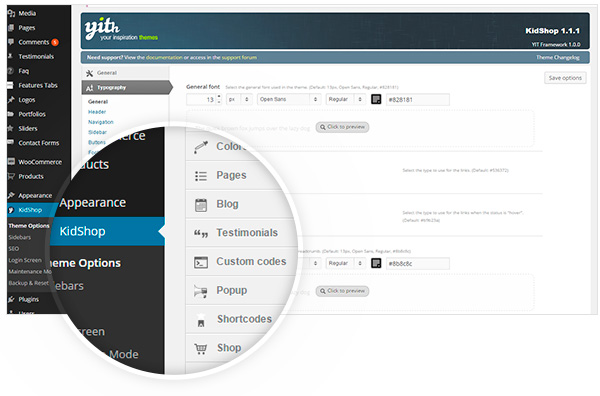Open Media in the admin sidebar
Screen dimensions: 600x396
pyautogui.click(x=27, y=13)
